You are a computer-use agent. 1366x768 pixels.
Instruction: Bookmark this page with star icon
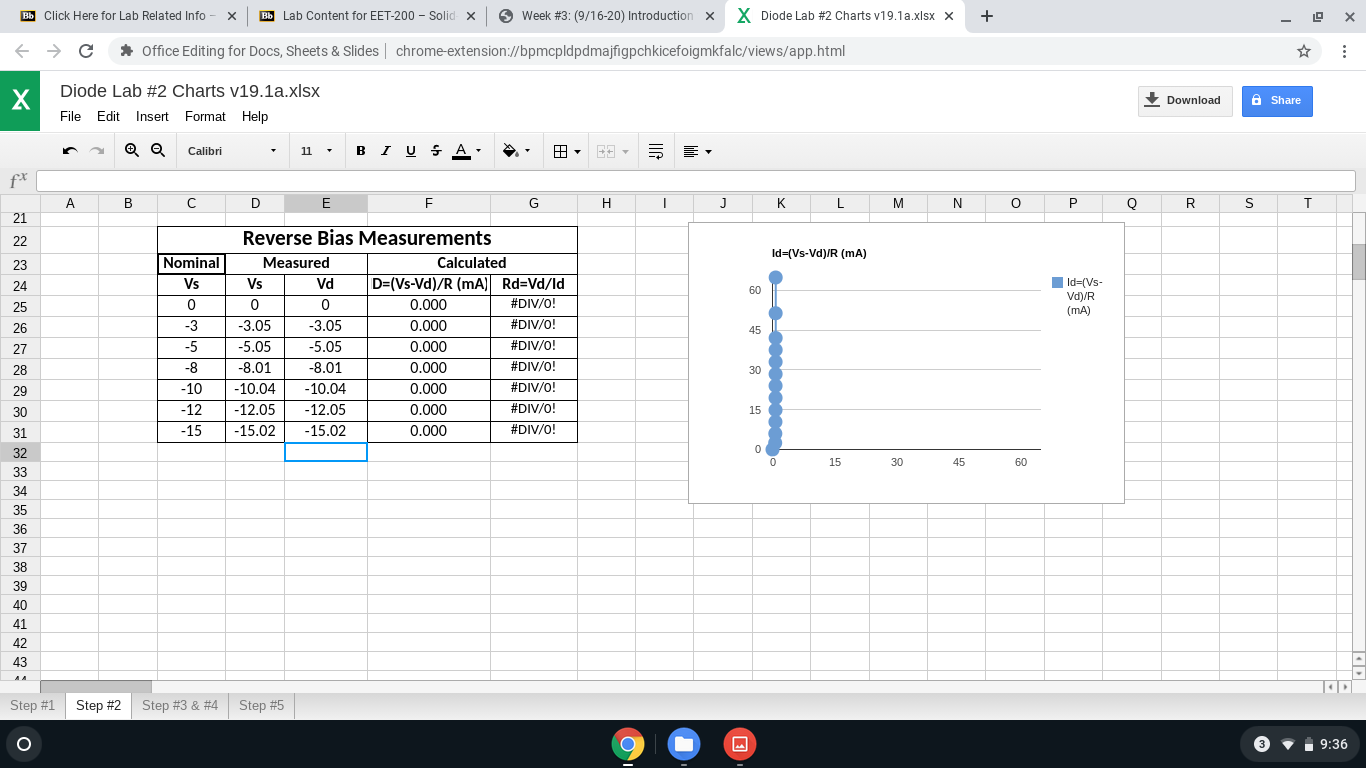(x=1303, y=51)
